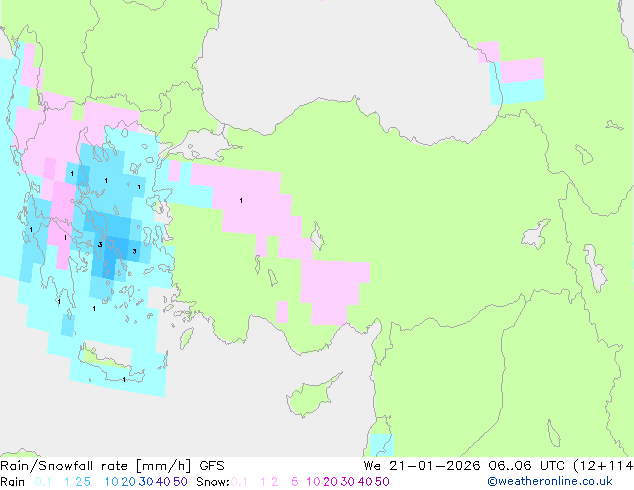Click the Snow legend value 10
634x490 pixels.
(313, 482)
